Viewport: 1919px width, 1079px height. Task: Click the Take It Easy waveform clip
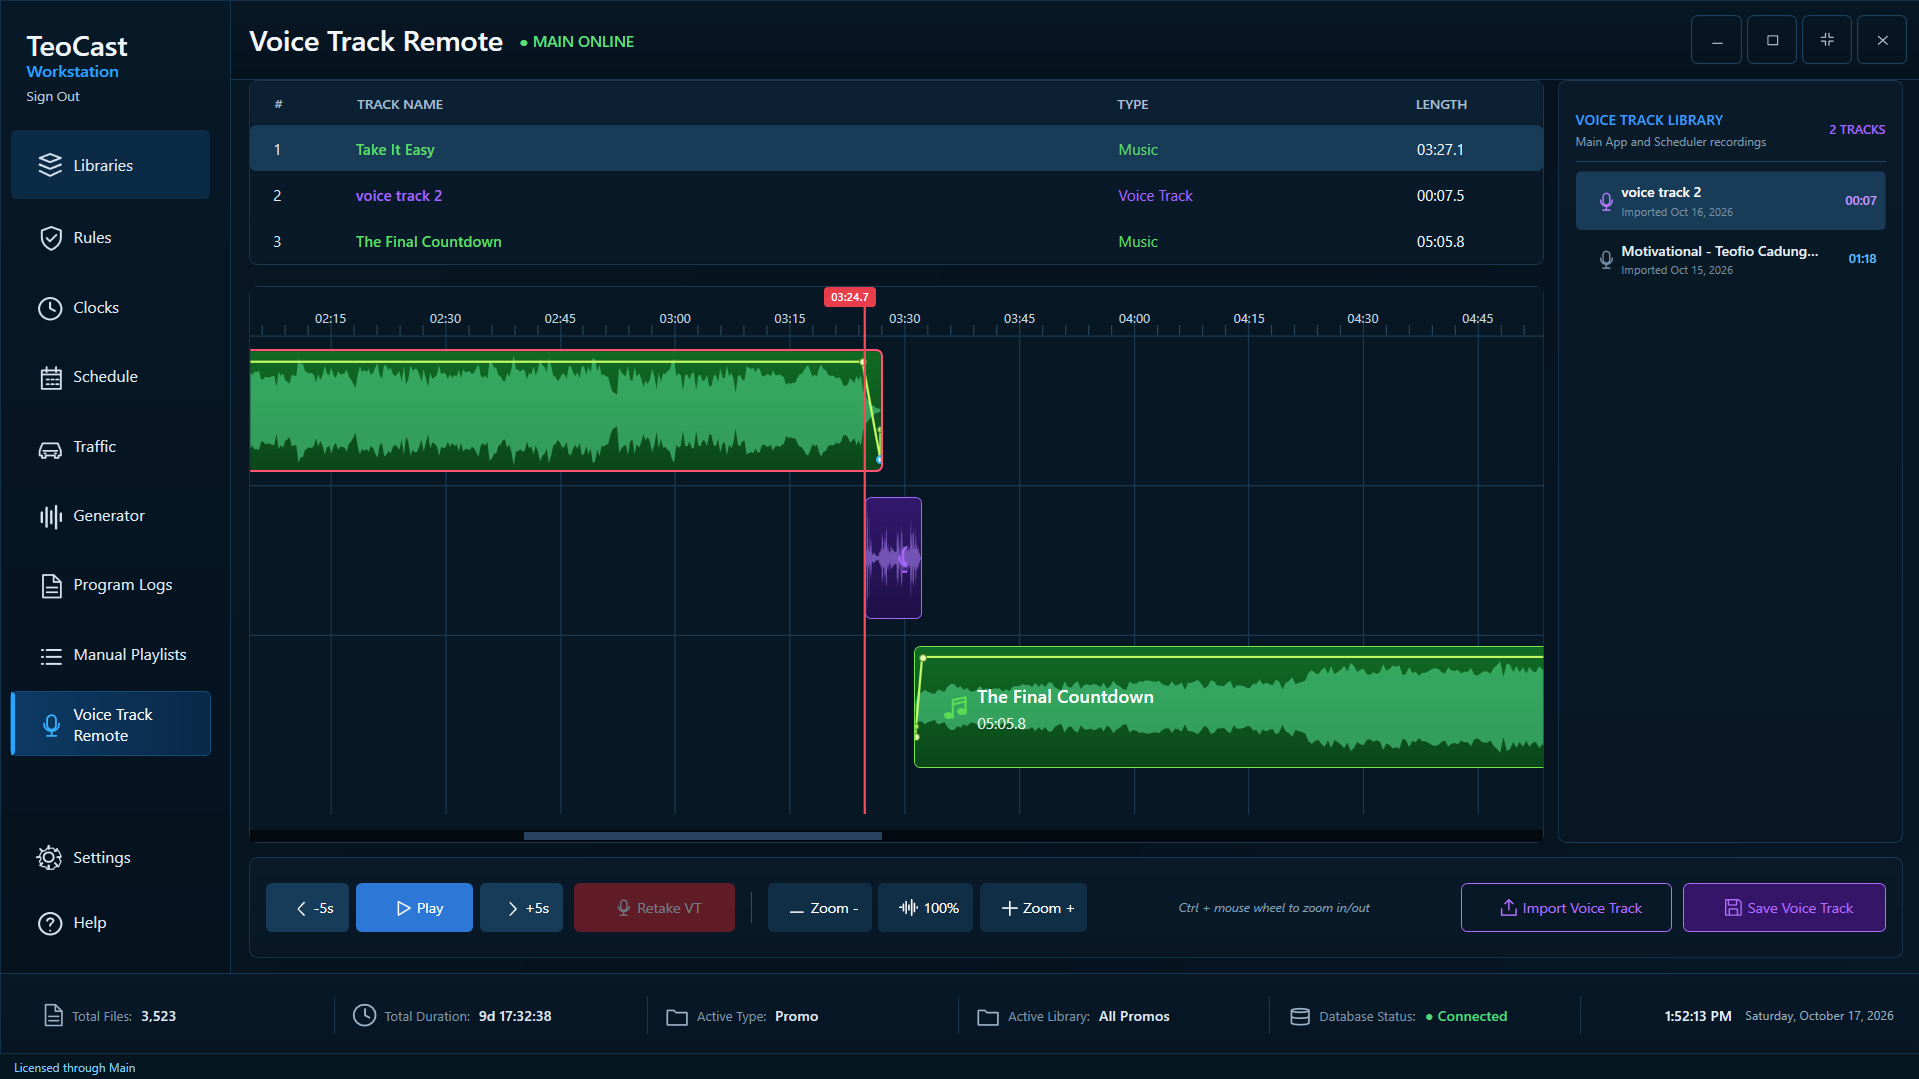point(566,410)
